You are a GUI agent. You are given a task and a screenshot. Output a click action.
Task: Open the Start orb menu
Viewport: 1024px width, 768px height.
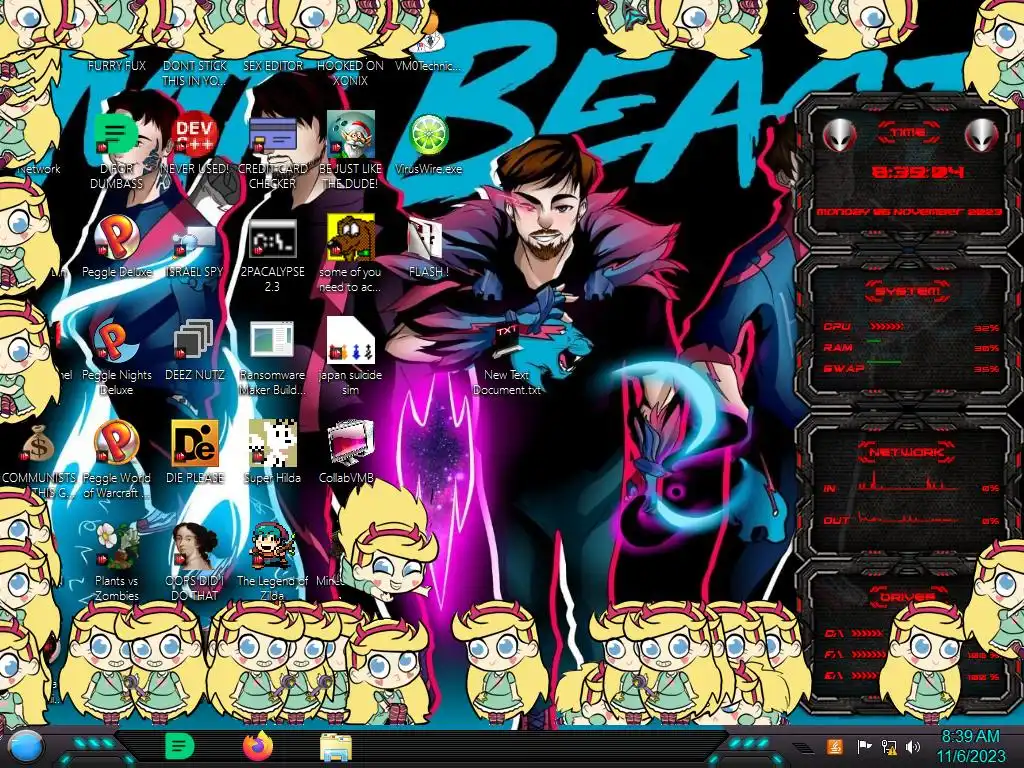pos(25,747)
